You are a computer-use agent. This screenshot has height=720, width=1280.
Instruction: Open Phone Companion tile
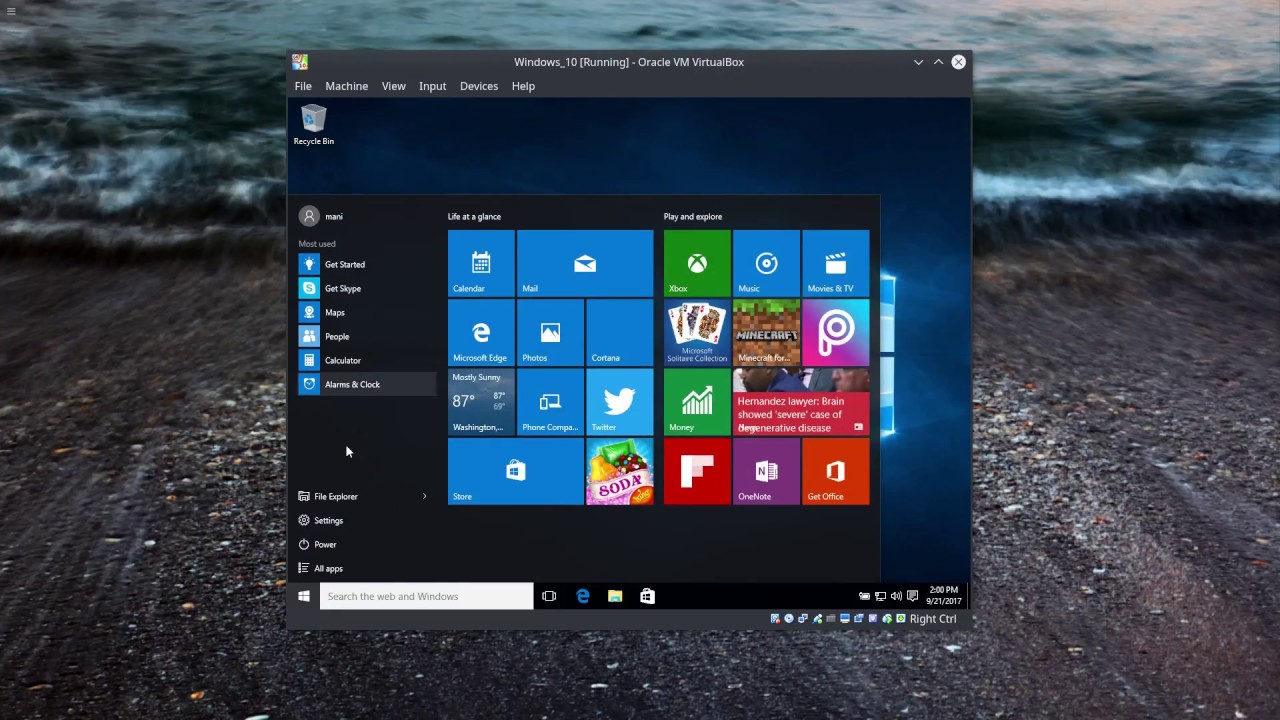550,401
